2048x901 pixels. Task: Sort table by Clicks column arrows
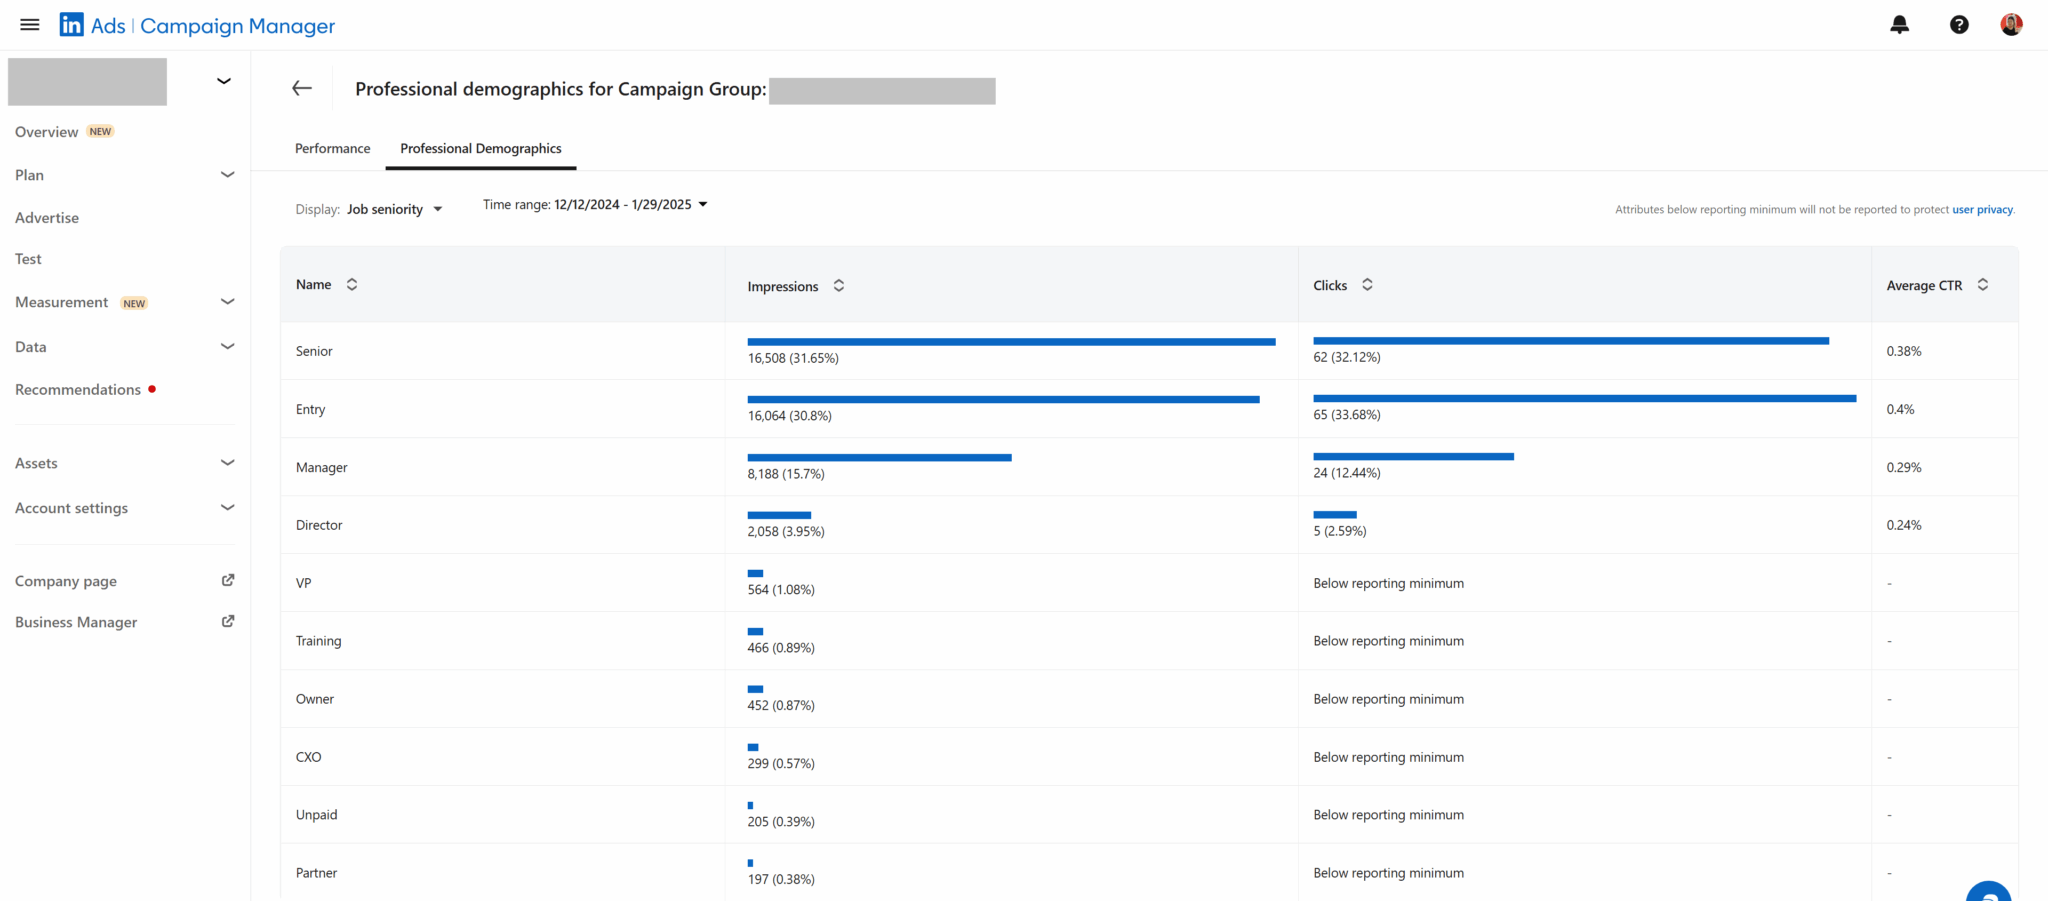click(1367, 285)
